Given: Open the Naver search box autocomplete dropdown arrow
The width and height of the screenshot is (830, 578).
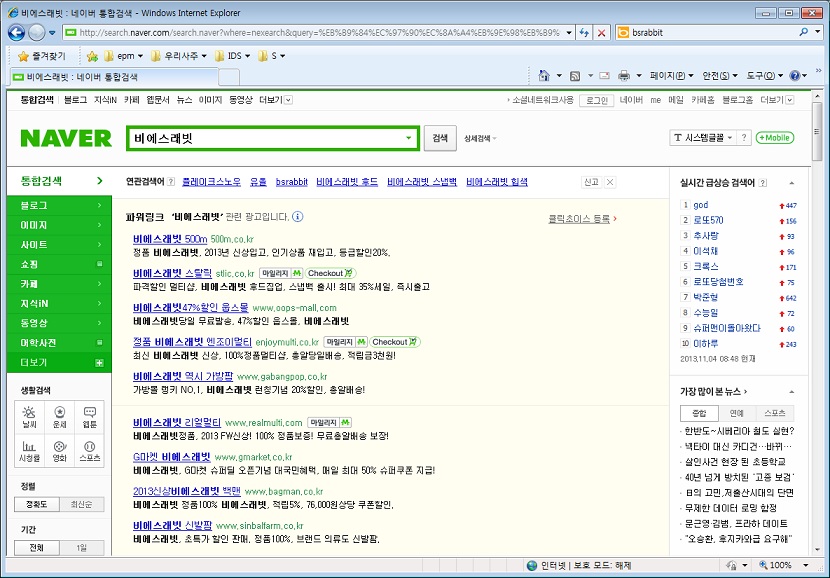Looking at the screenshot, I should point(408,138).
